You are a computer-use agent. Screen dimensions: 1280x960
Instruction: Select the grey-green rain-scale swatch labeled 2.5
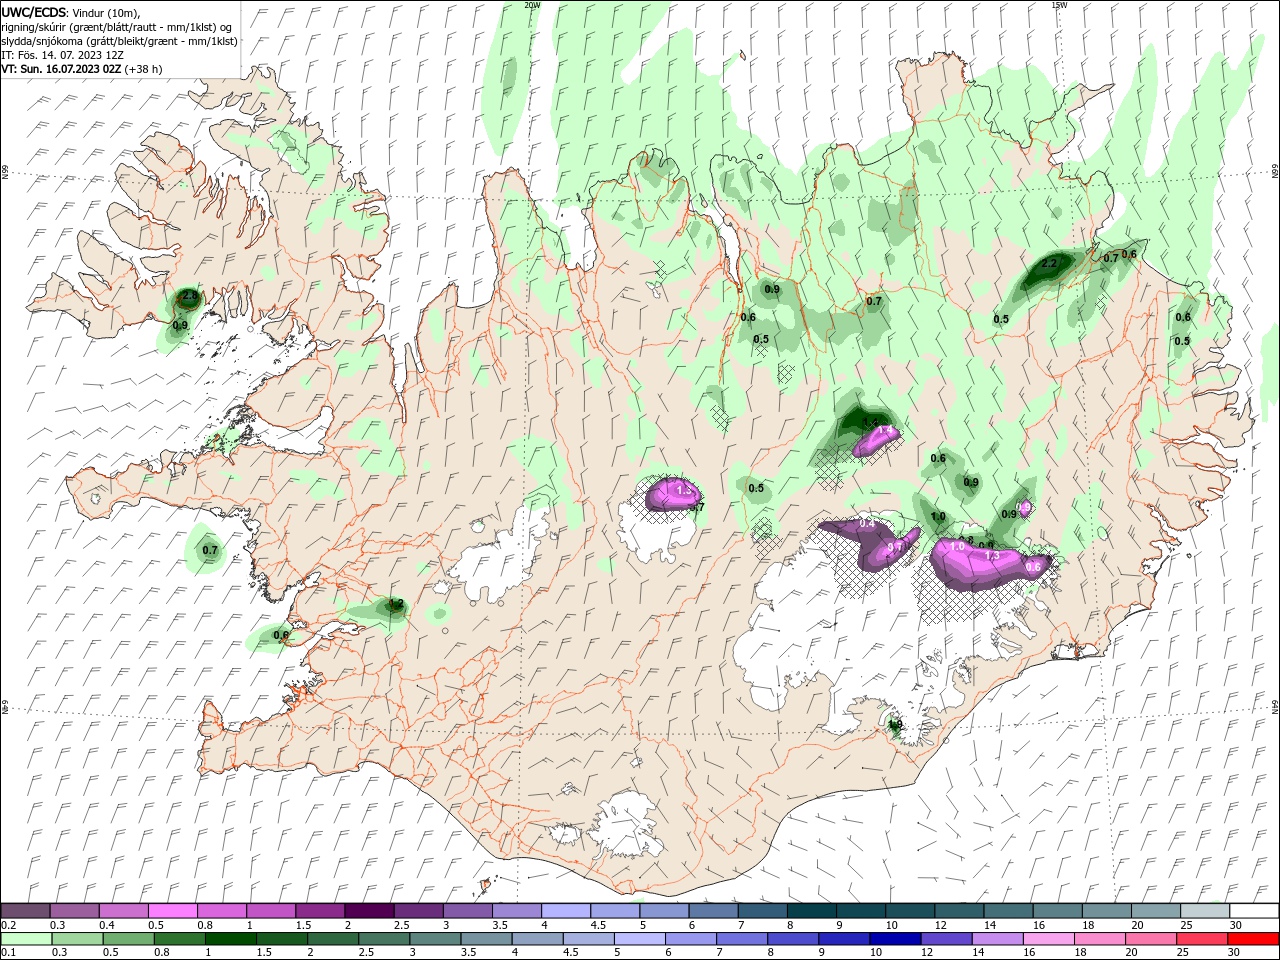[x=383, y=938]
